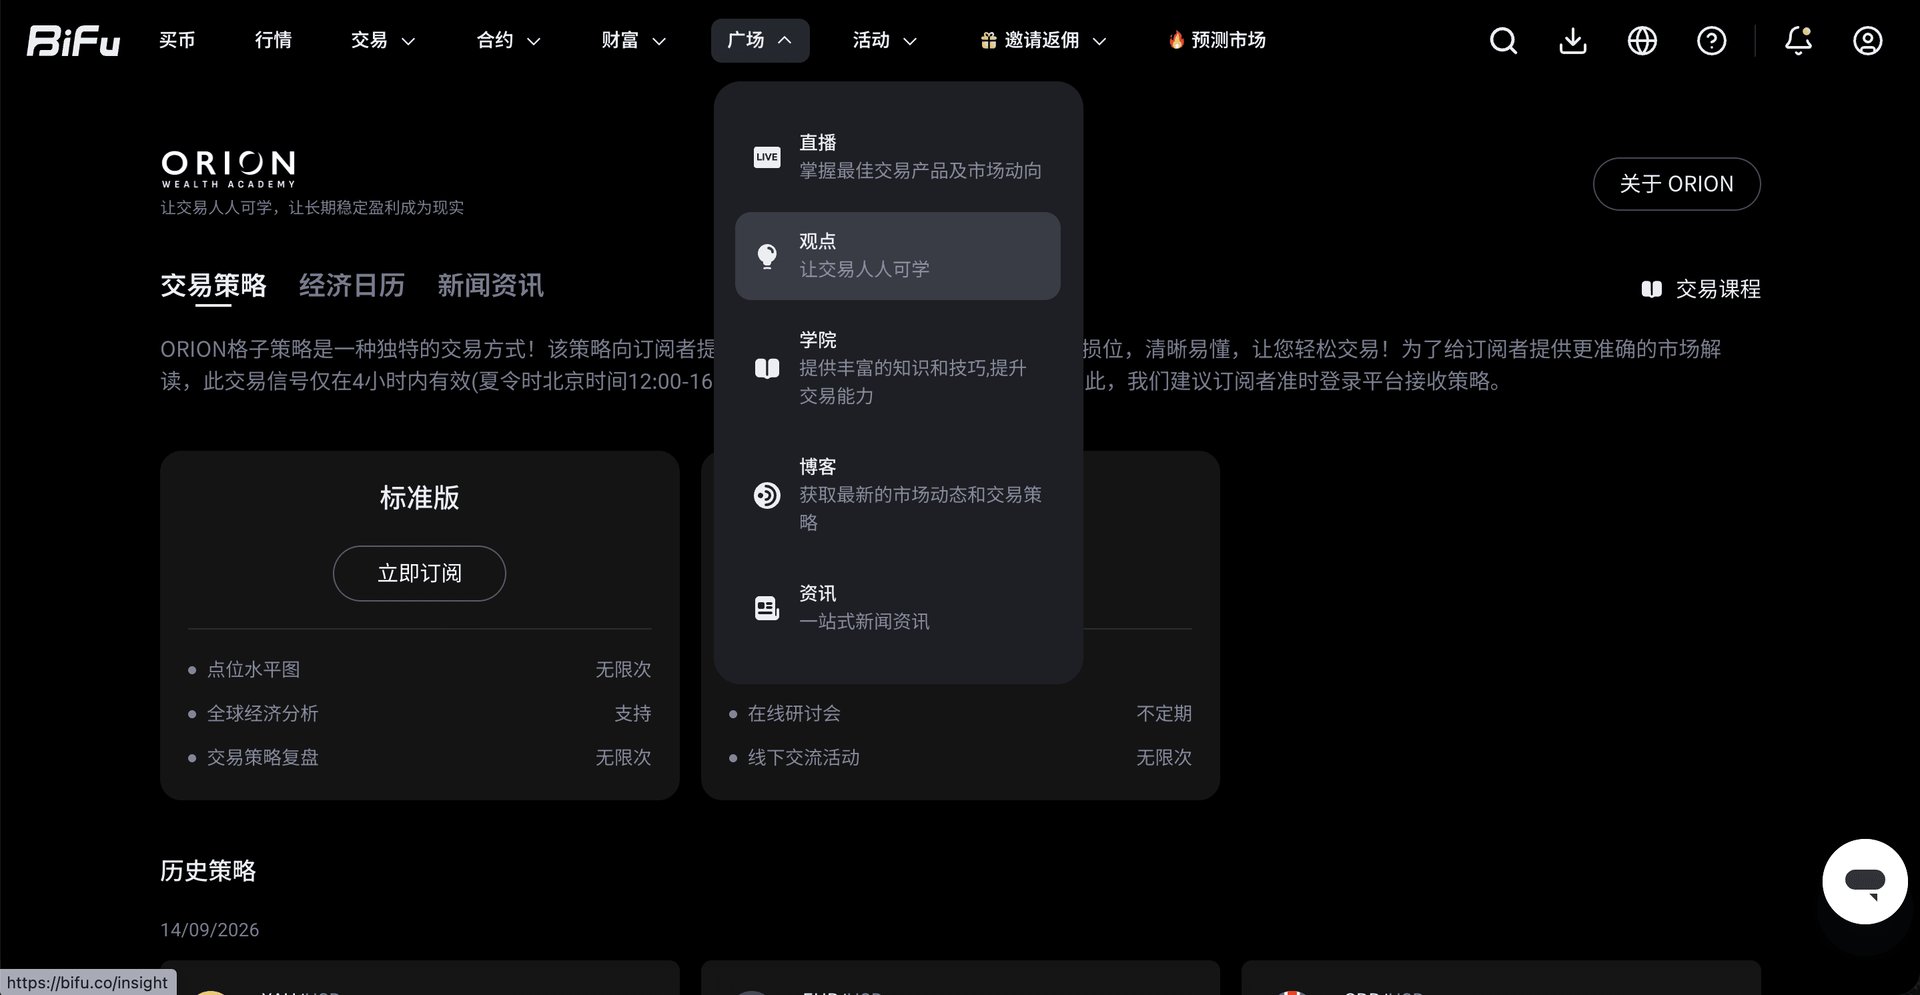The width and height of the screenshot is (1920, 995).
Task: Expand the 合约 dropdown menu
Action: pos(509,41)
